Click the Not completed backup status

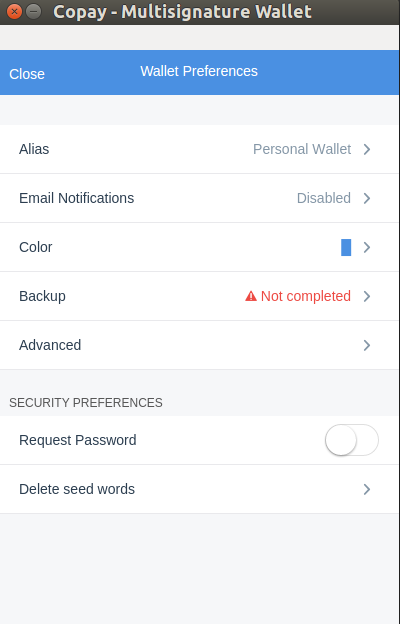click(x=306, y=296)
